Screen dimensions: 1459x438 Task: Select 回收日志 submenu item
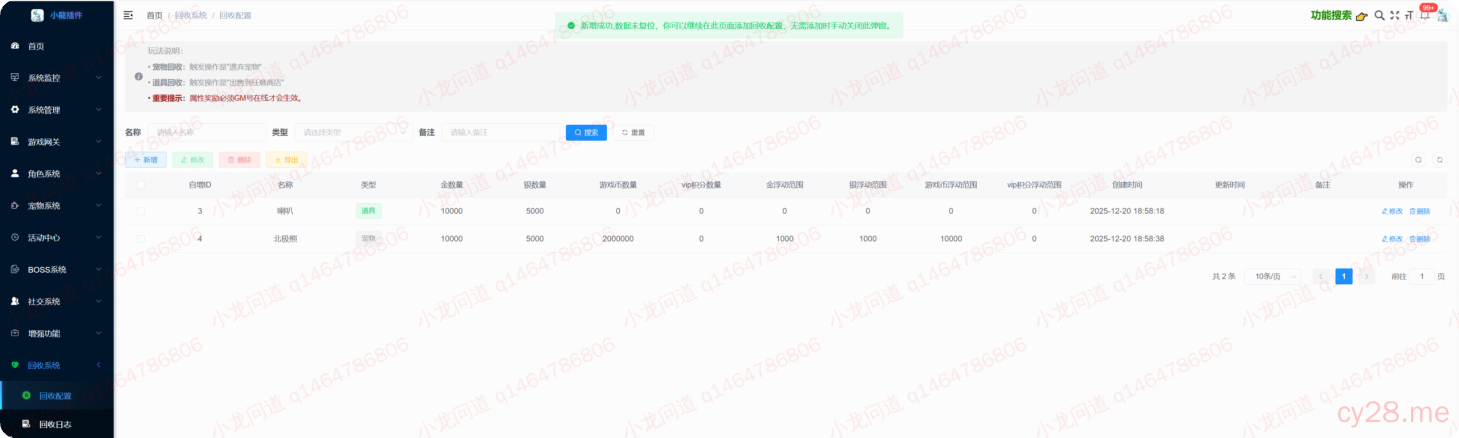(57, 424)
